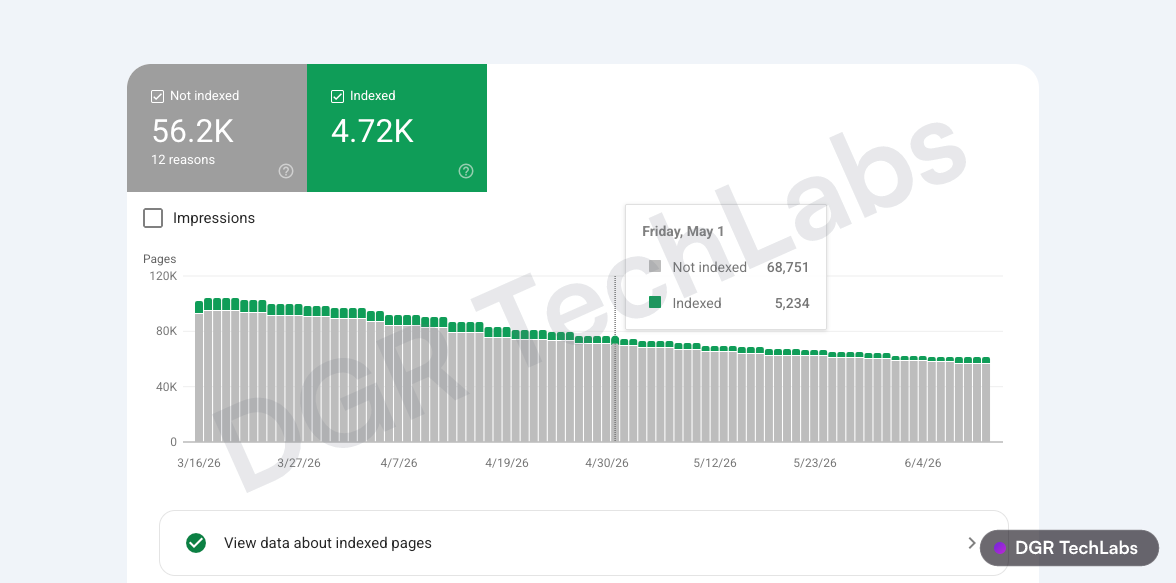Click the 4/30/26 date axis label
Screen dimensions: 1176x583
click(607, 463)
